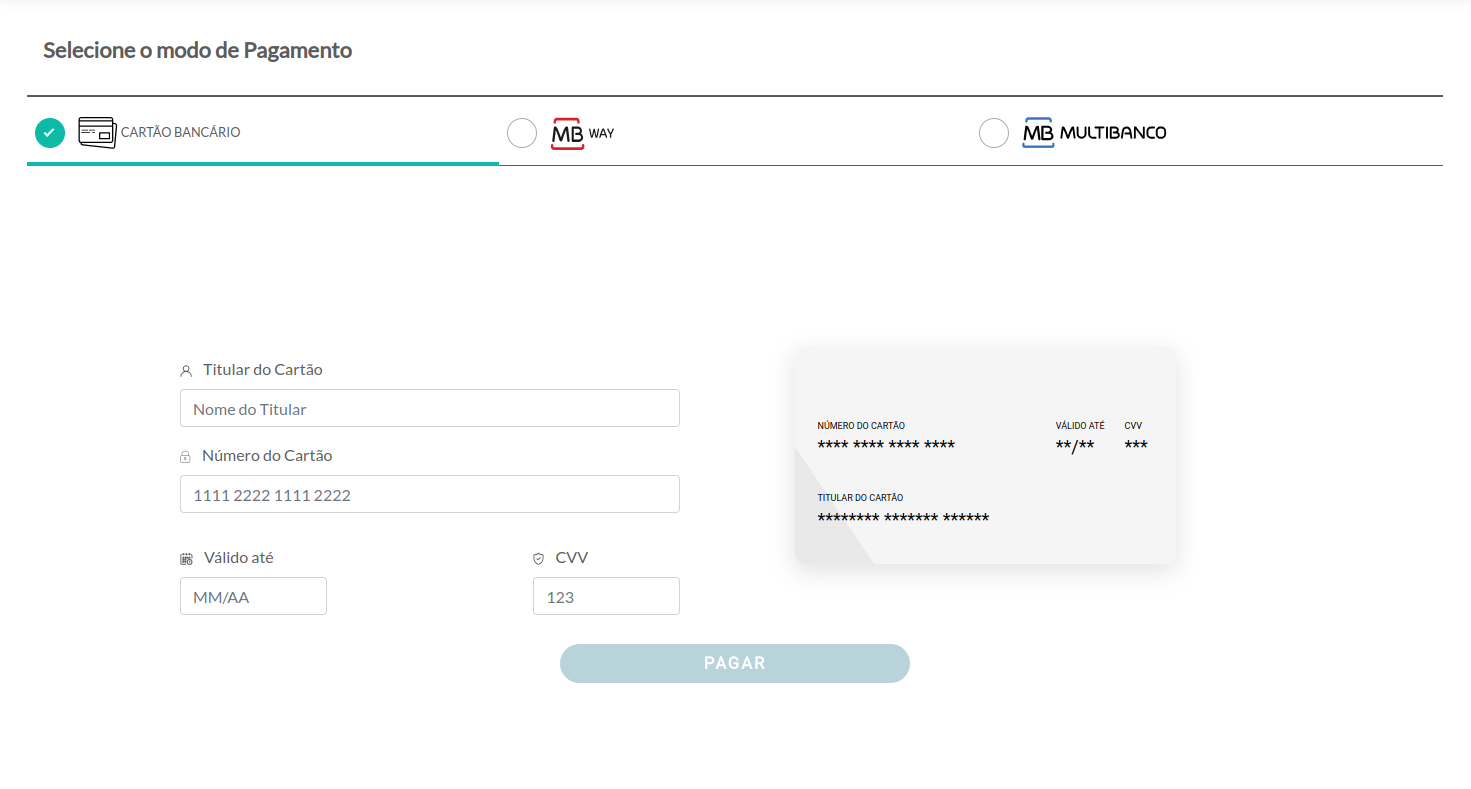Click the person icon beside Titular do Cartão
This screenshot has height=789, width=1471.
[185, 370]
